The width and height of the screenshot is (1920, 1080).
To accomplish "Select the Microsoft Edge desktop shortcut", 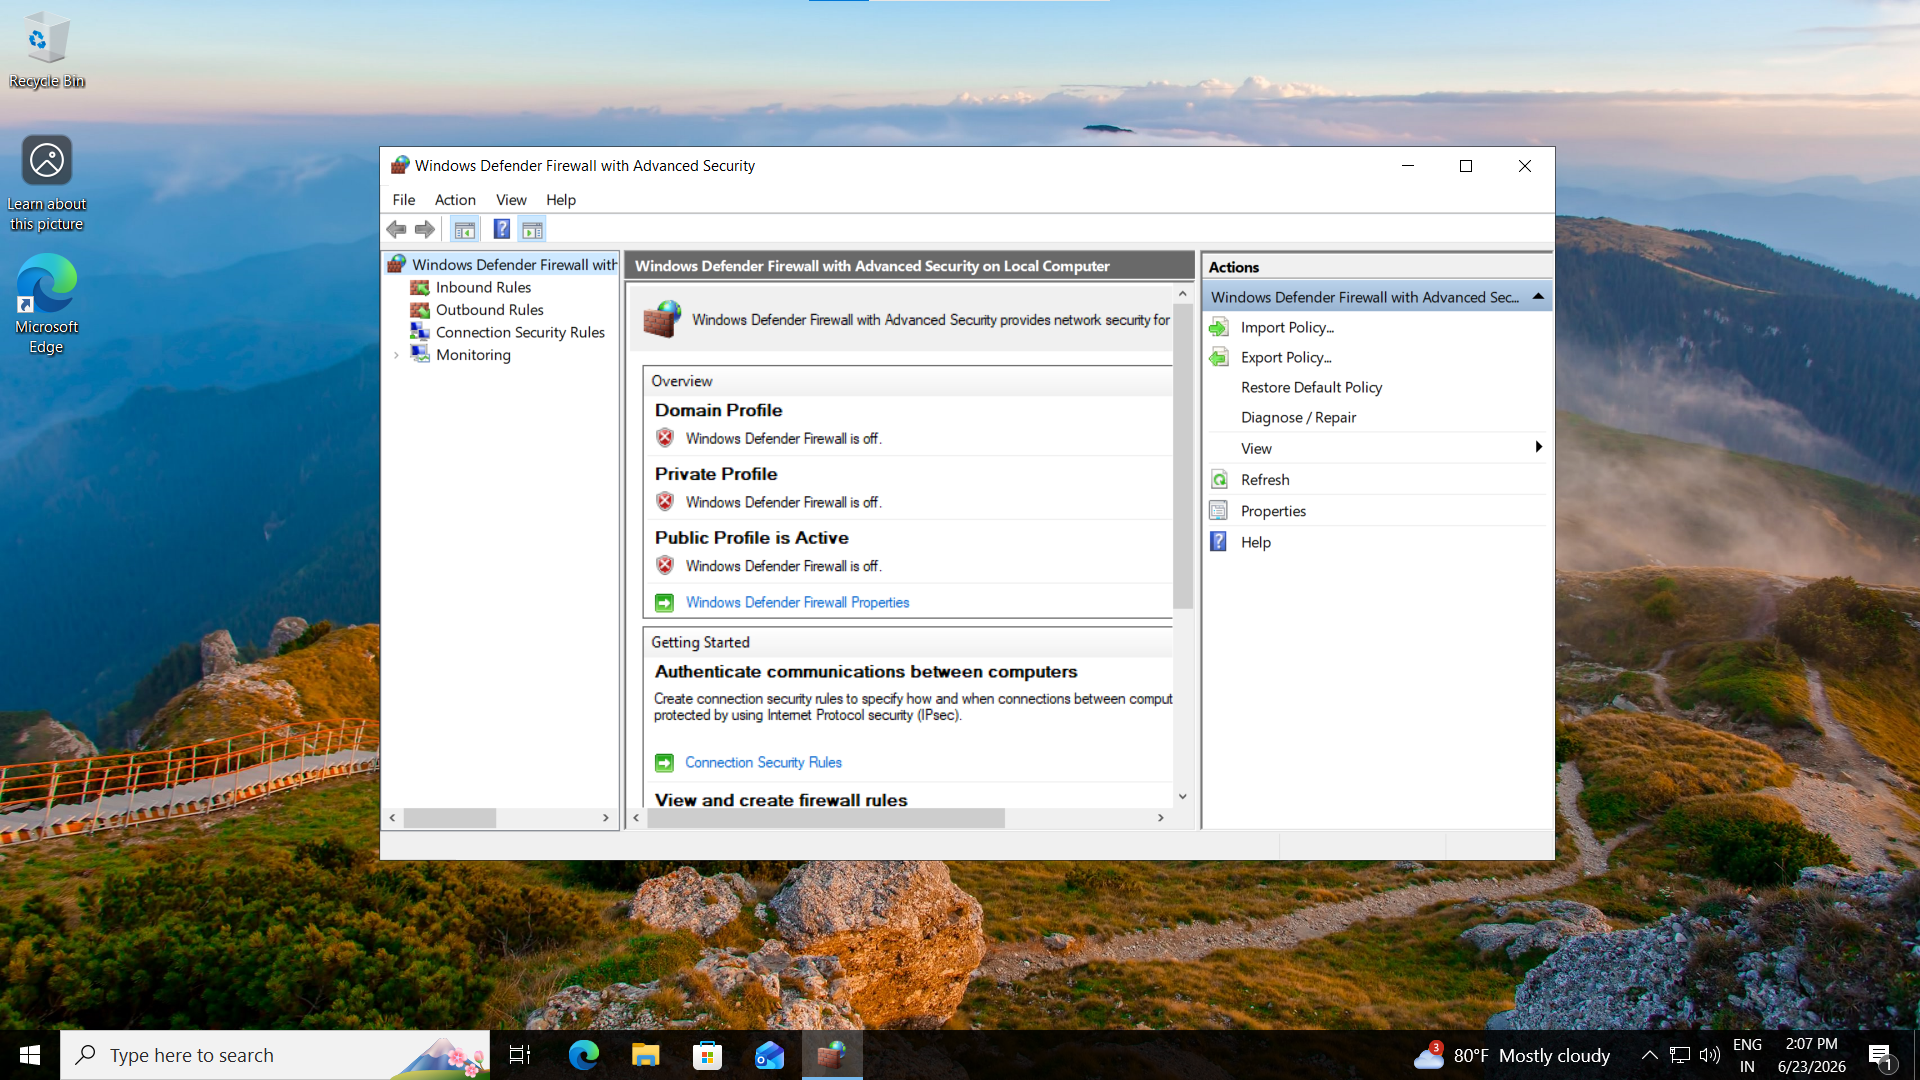I will click(x=46, y=304).
